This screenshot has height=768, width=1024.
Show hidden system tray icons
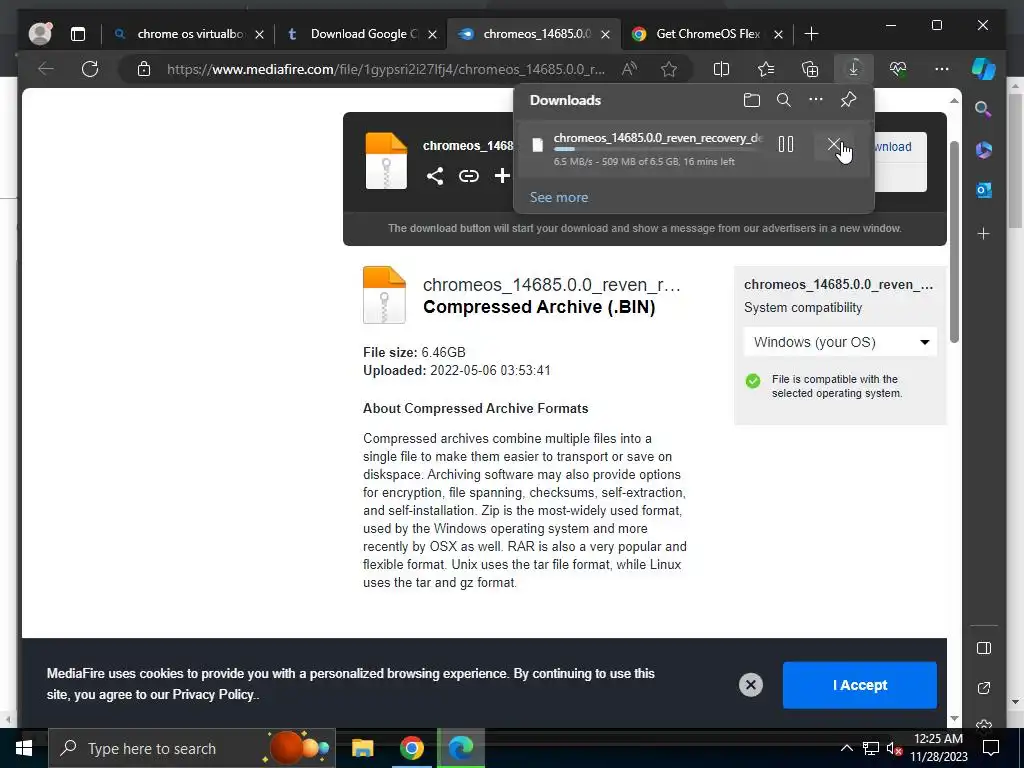click(846, 748)
